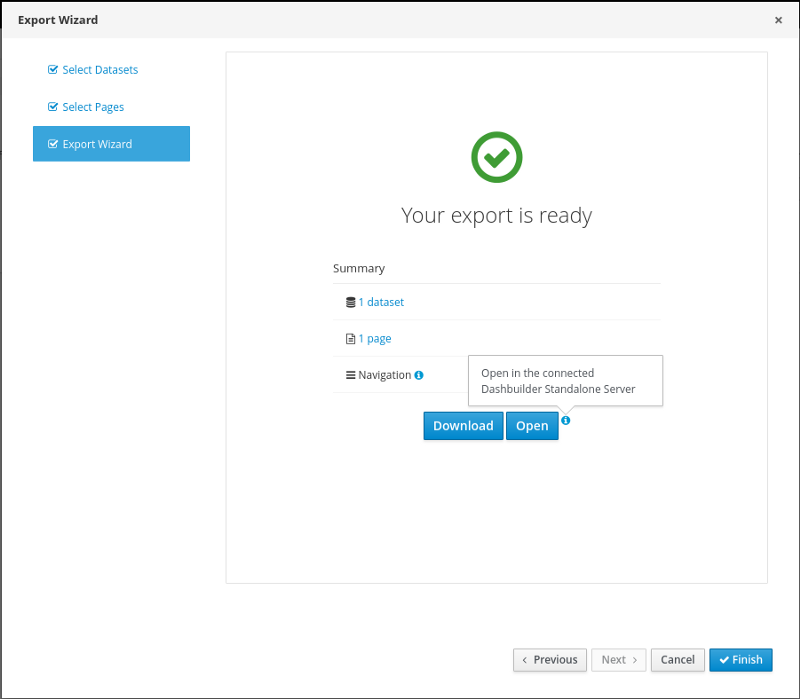Click the checkmark beside Select Datasets step
The image size is (800, 699).
53,70
